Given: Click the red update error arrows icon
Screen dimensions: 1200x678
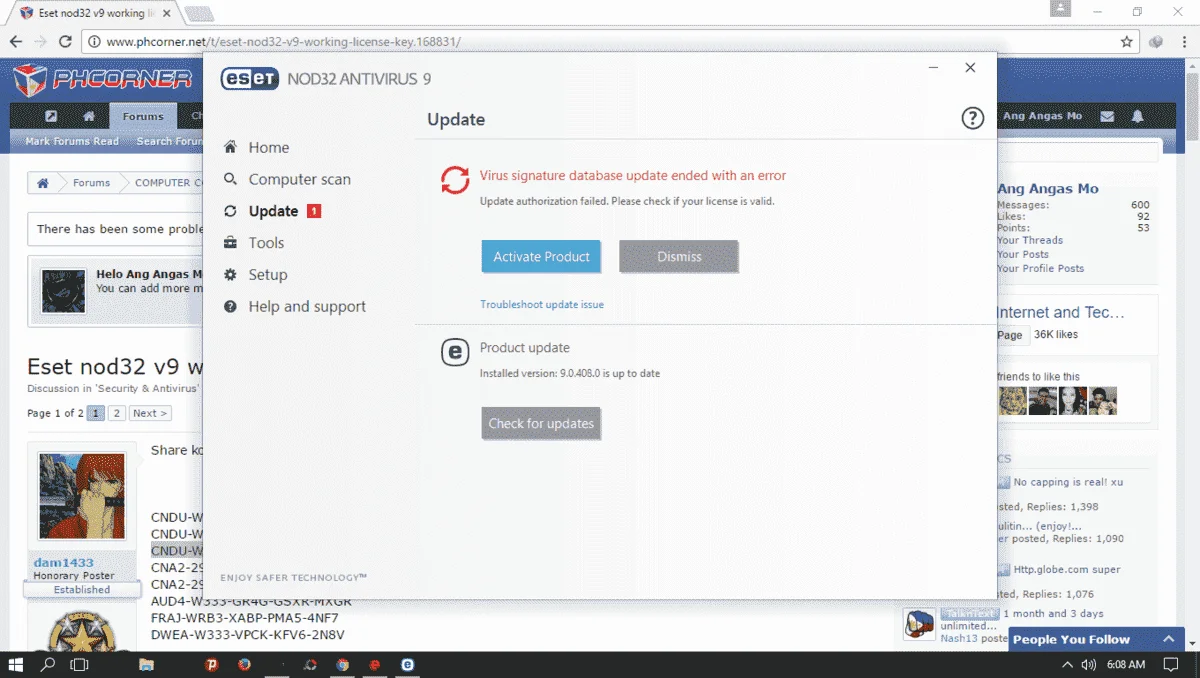Looking at the screenshot, I should tap(455, 180).
